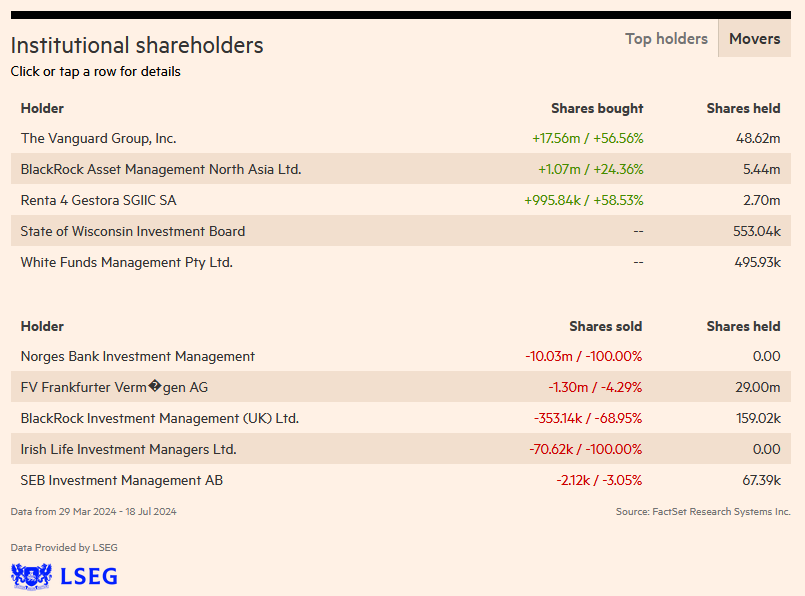Click the FactSet Research Systems source text
805x596 pixels.
[703, 511]
